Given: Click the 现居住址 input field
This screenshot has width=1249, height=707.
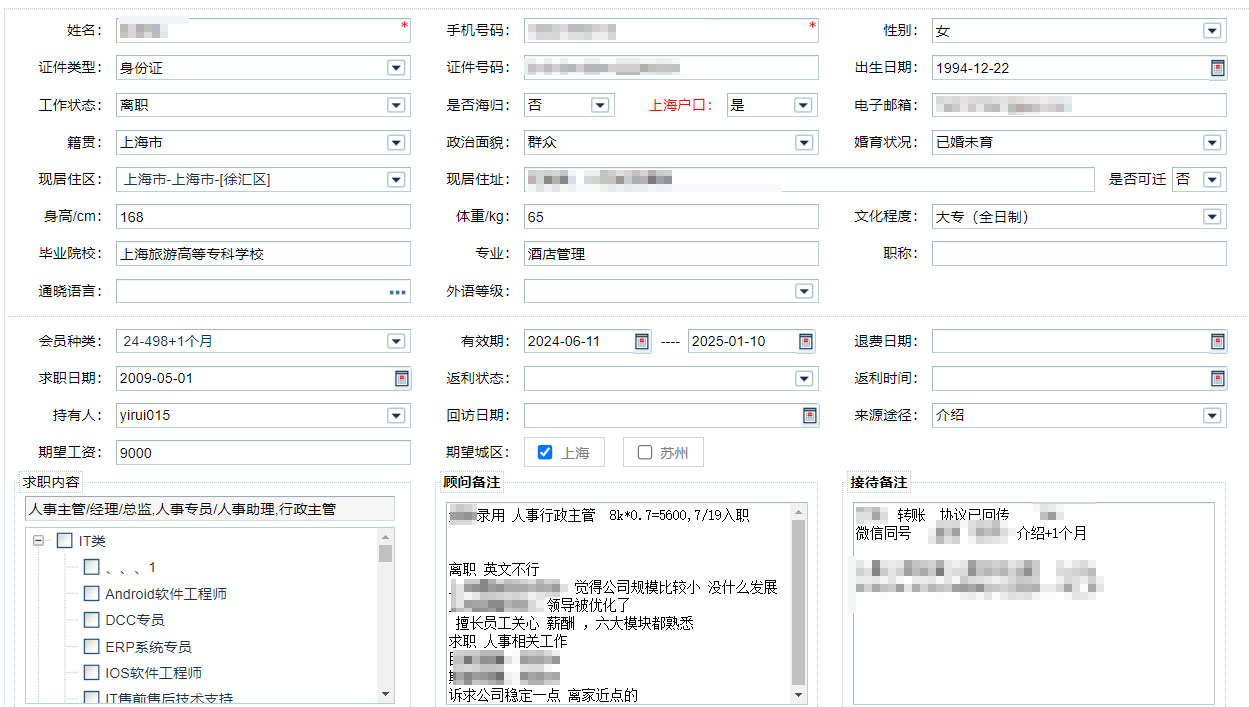Looking at the screenshot, I should coord(809,180).
